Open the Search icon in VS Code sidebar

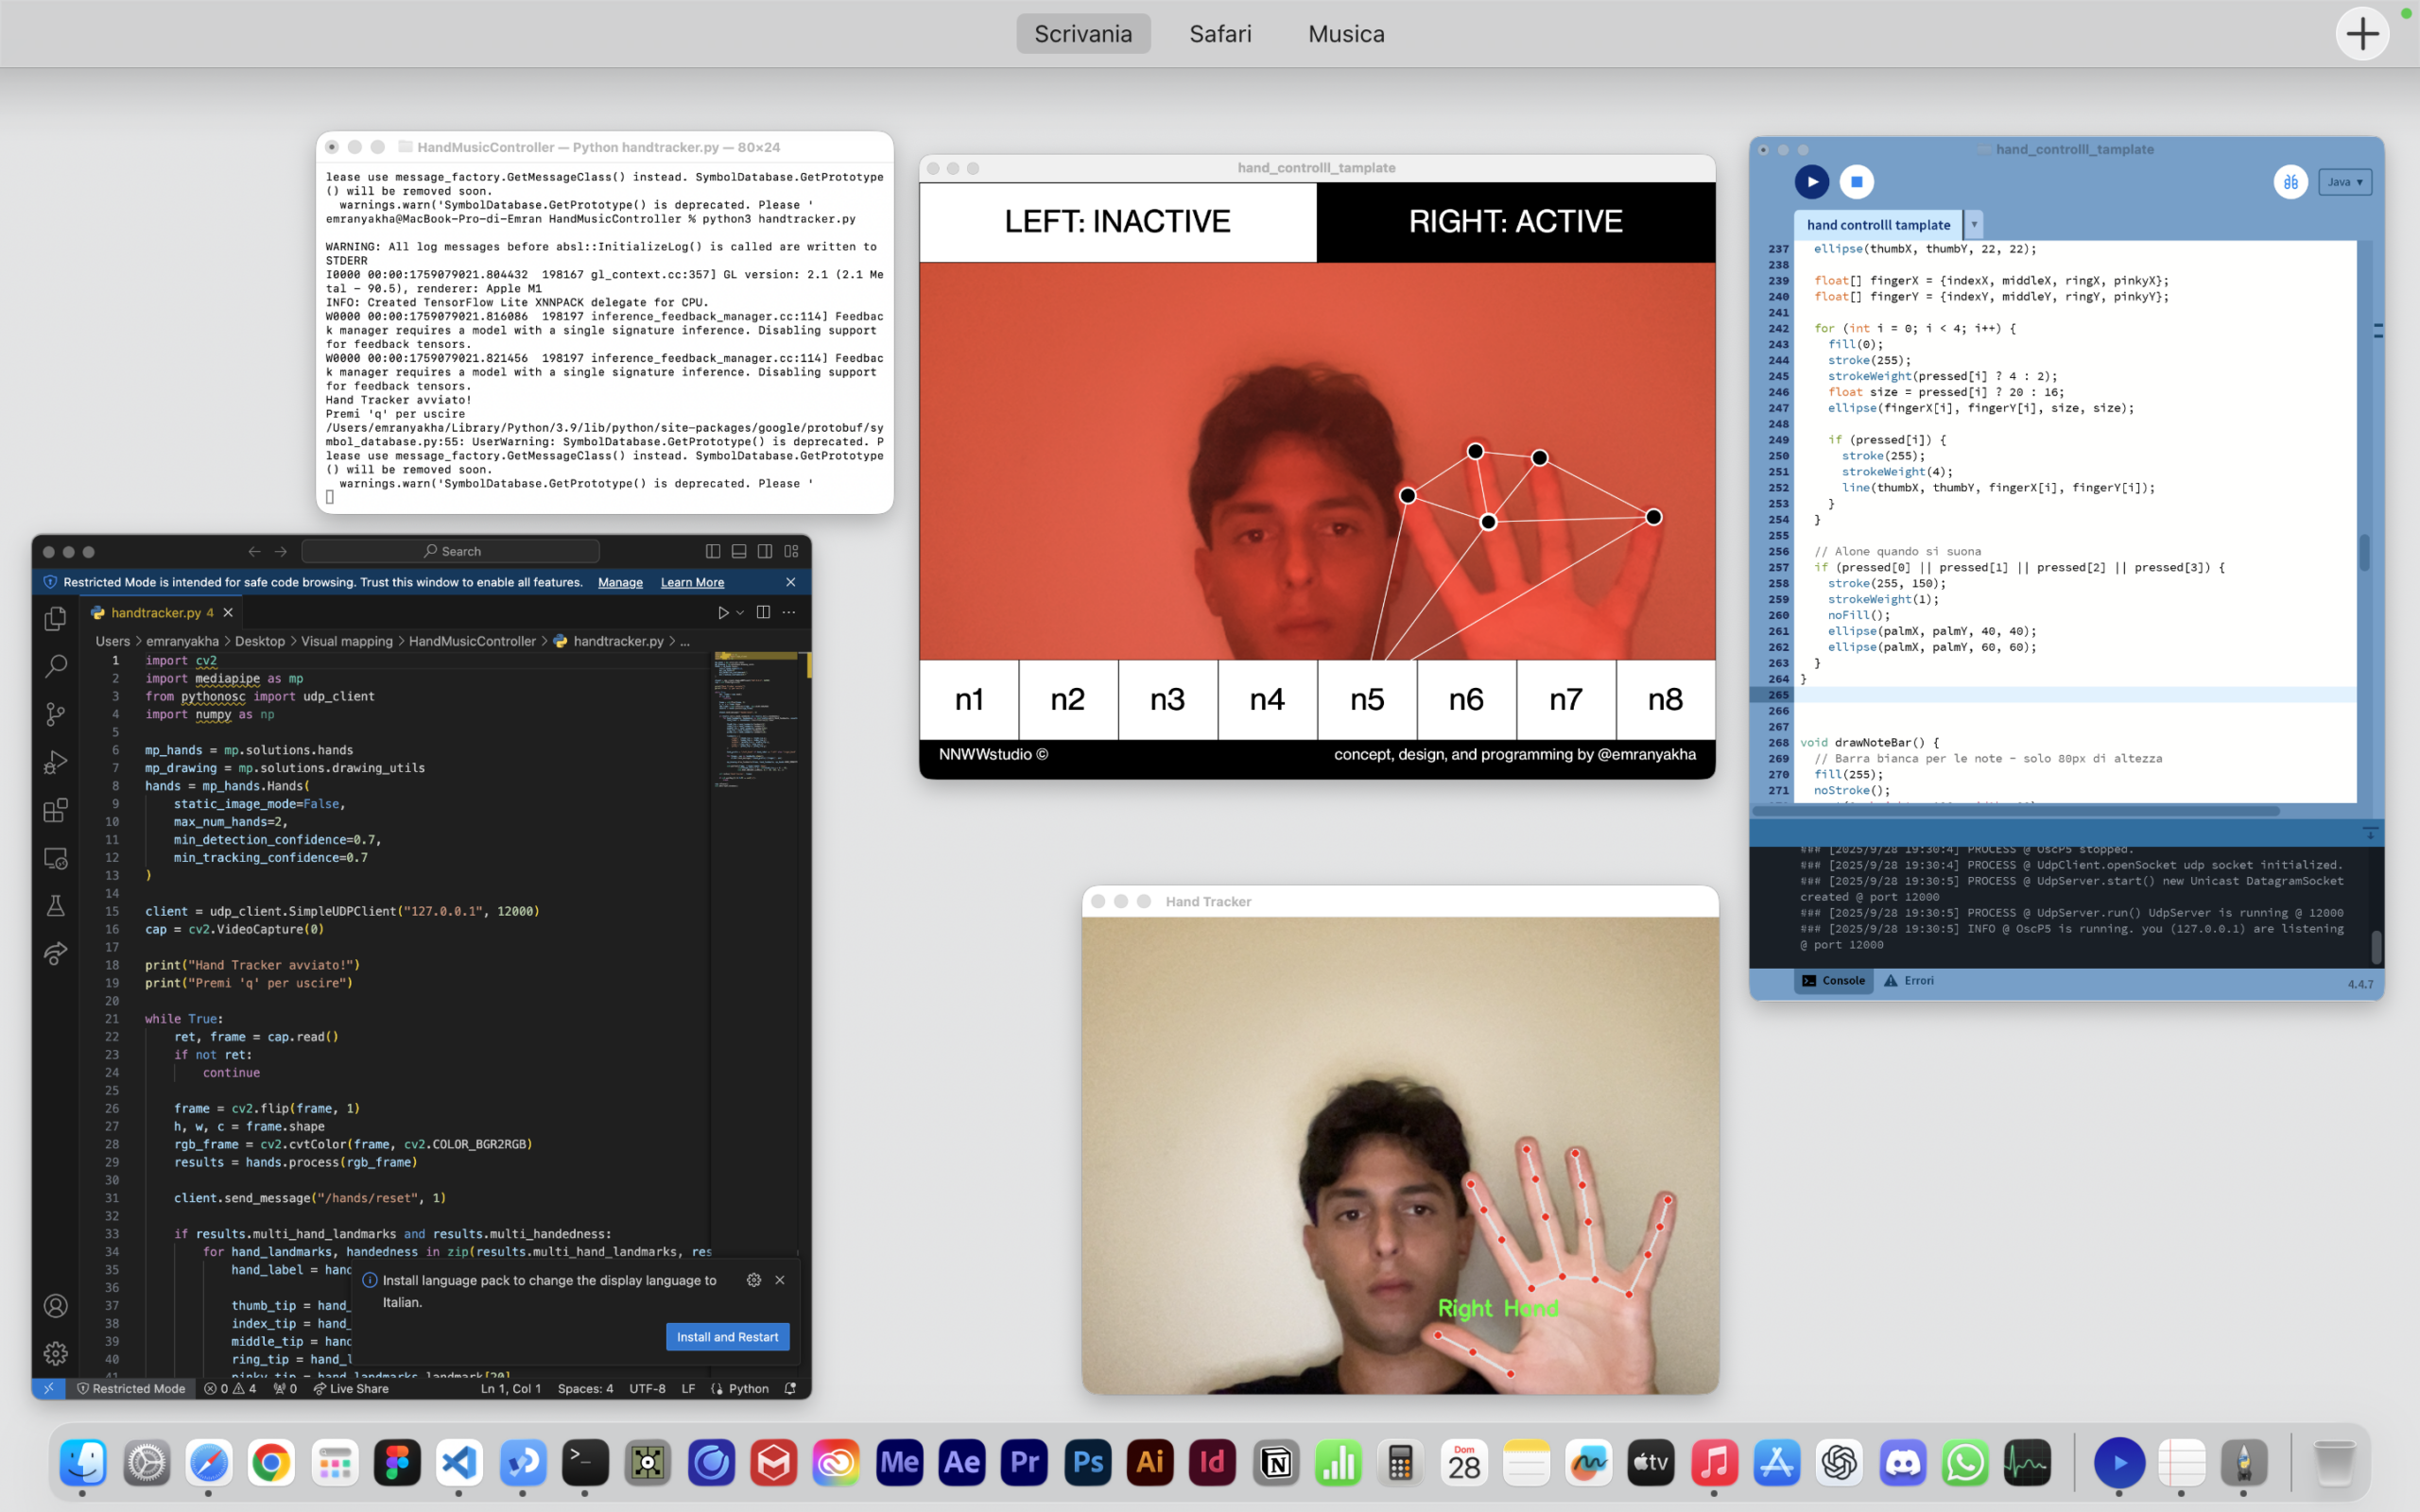56,665
